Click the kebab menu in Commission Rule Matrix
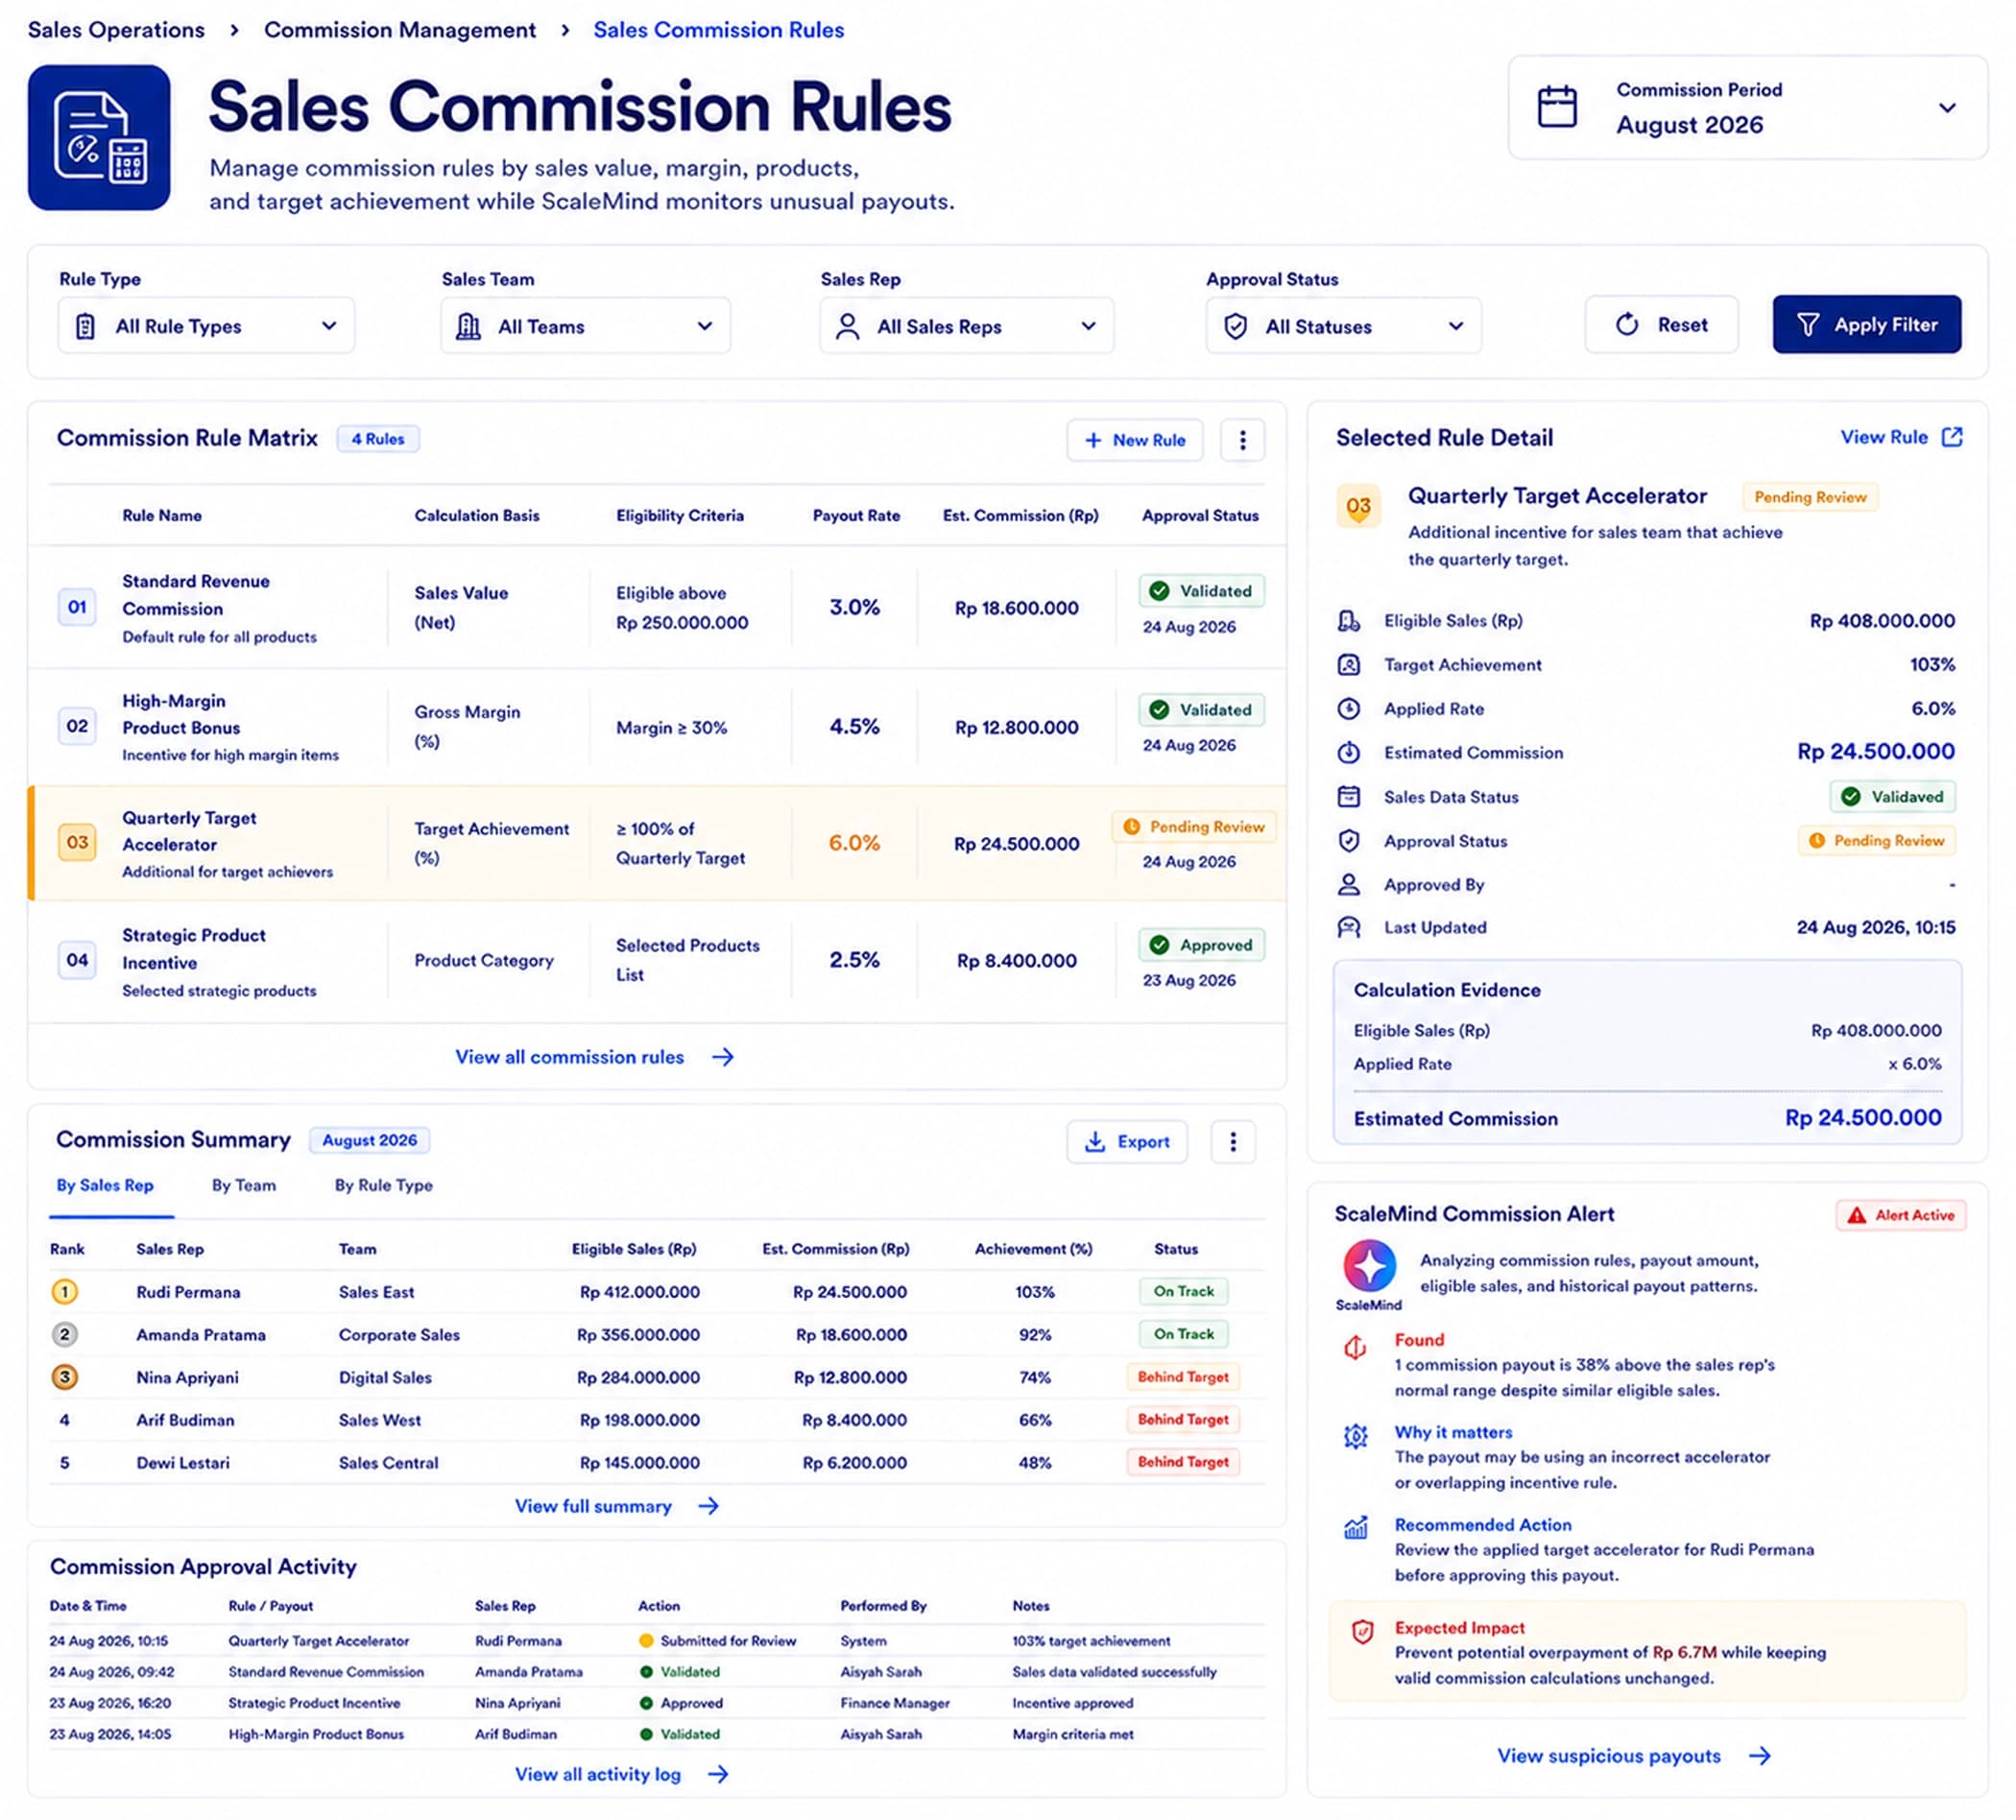Viewport: 2016px width, 1820px height. point(1242,440)
